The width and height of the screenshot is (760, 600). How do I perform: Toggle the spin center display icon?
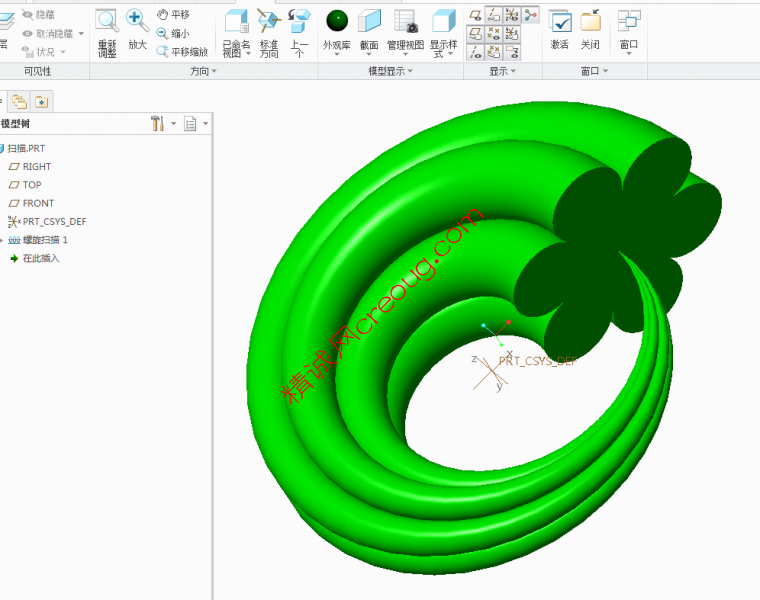[529, 14]
